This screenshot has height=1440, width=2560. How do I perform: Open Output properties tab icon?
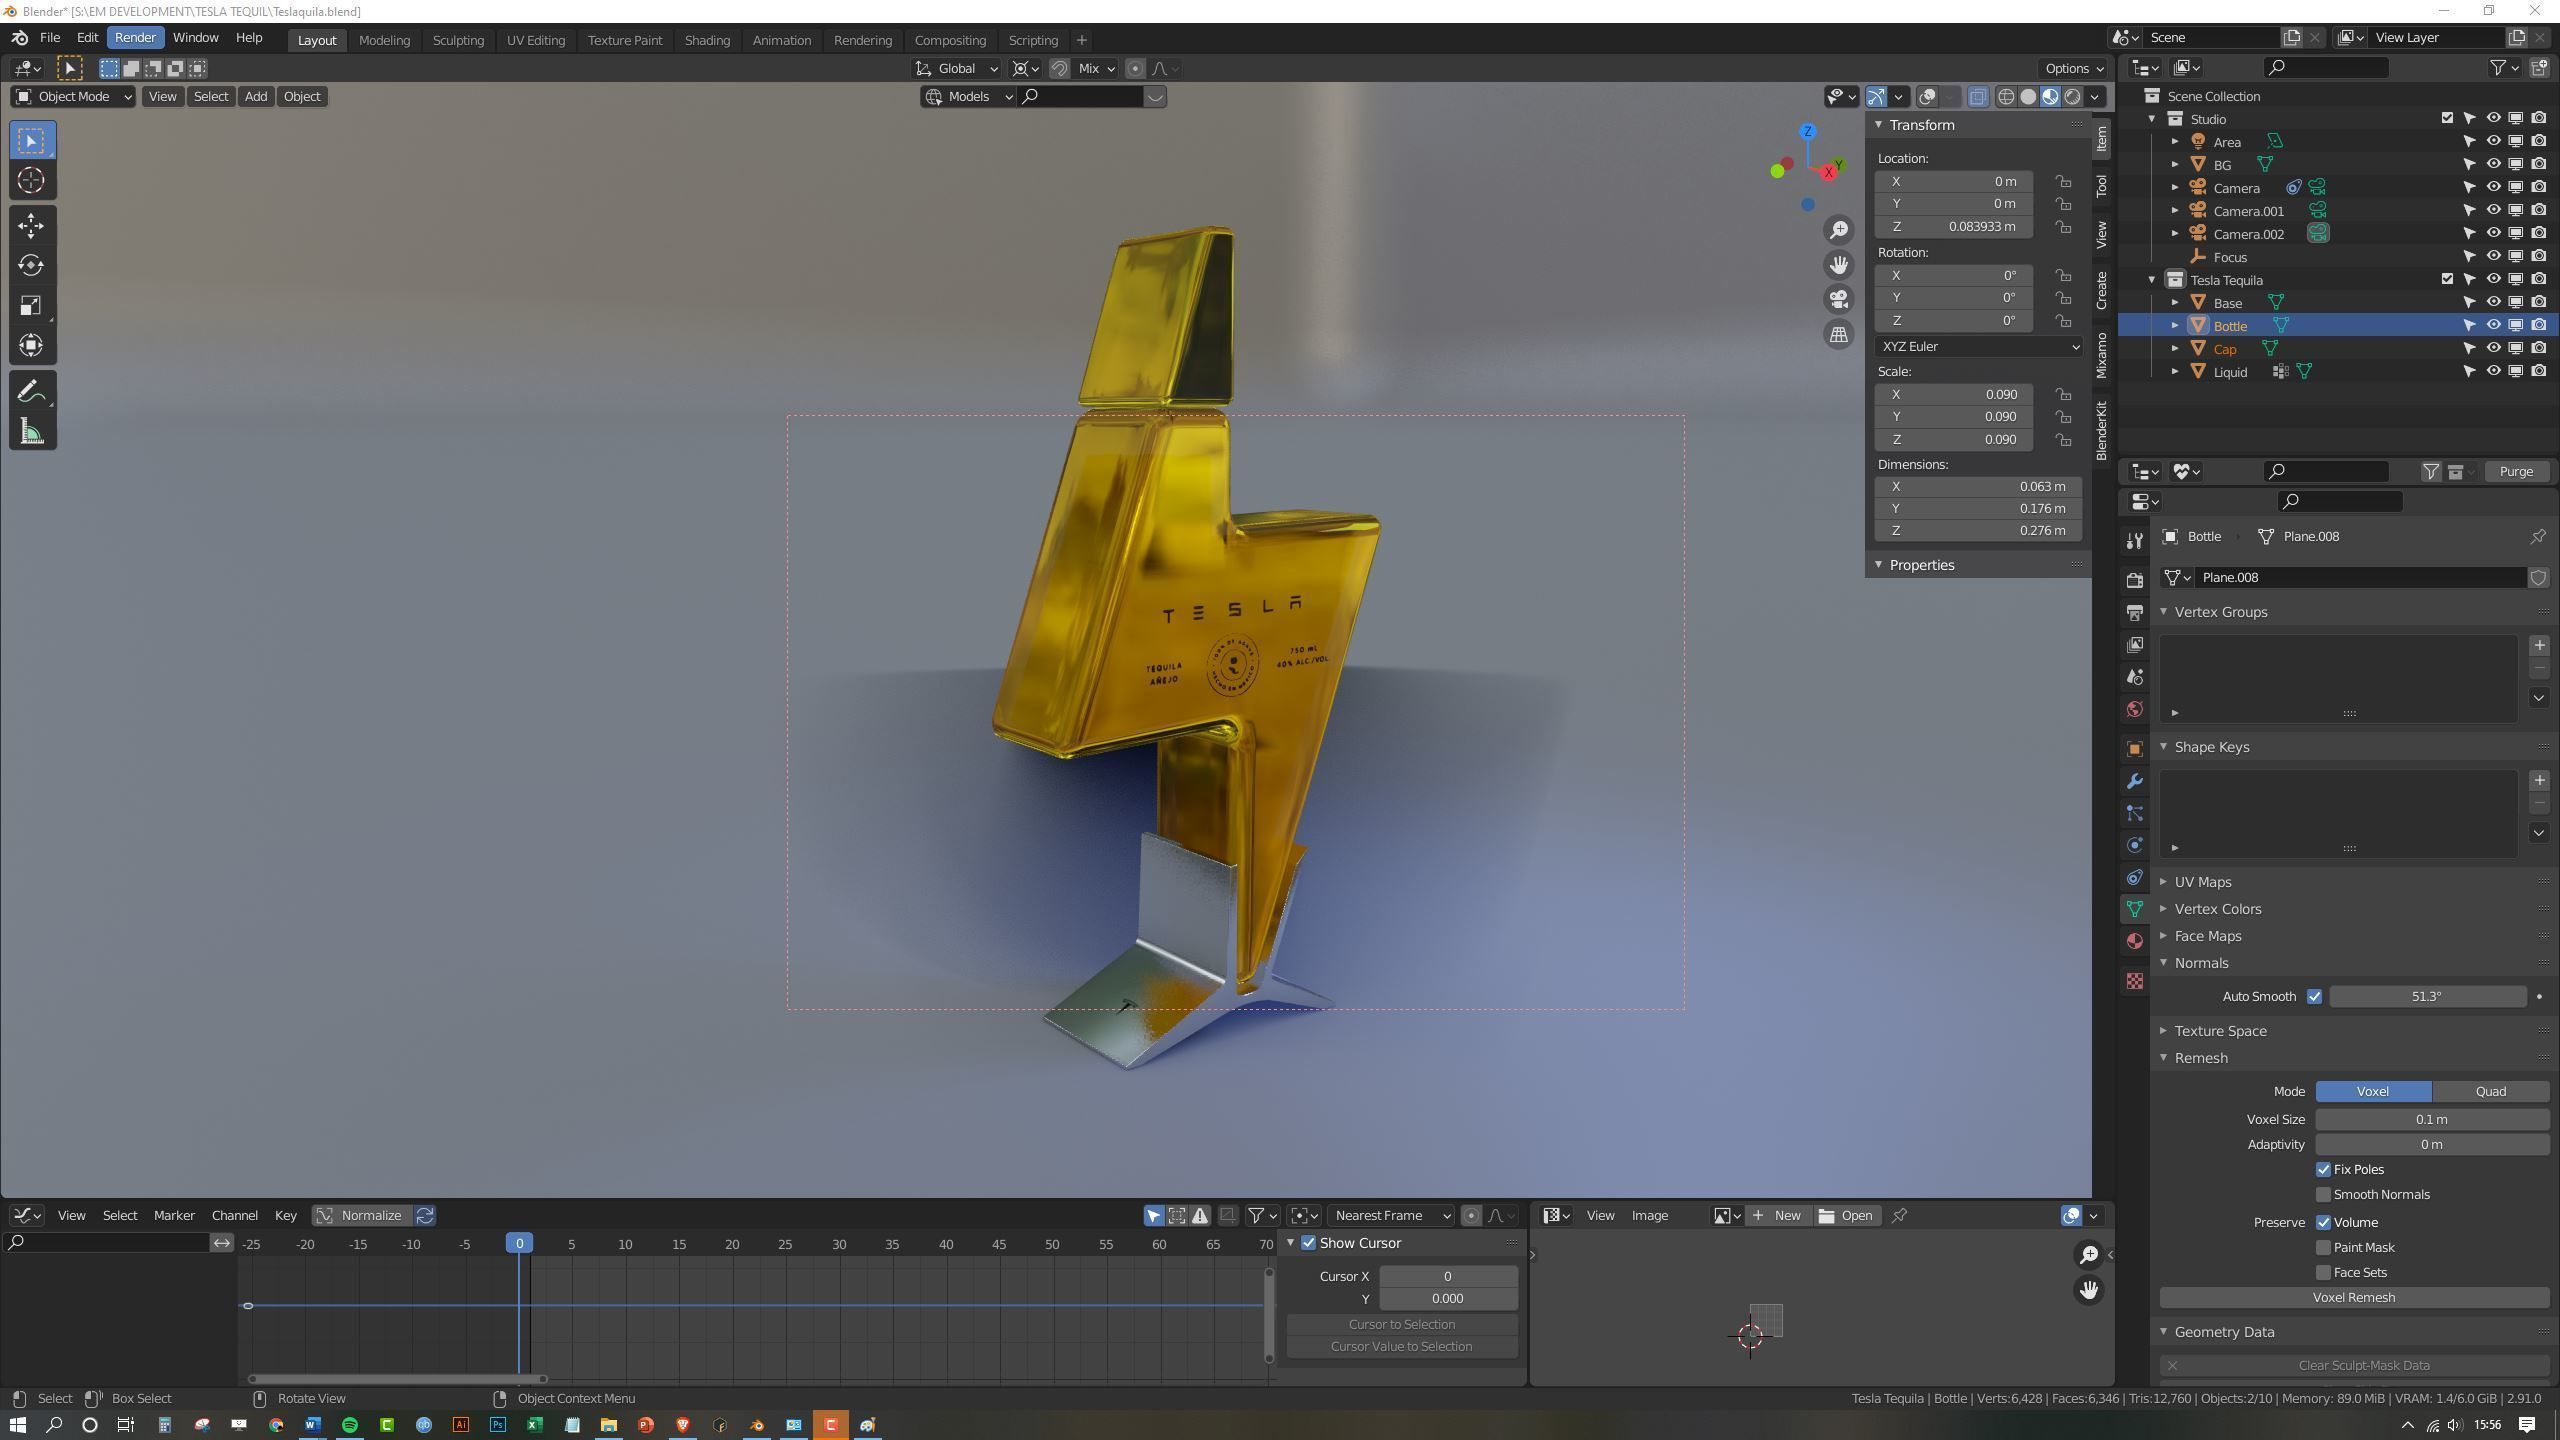[x=2135, y=612]
